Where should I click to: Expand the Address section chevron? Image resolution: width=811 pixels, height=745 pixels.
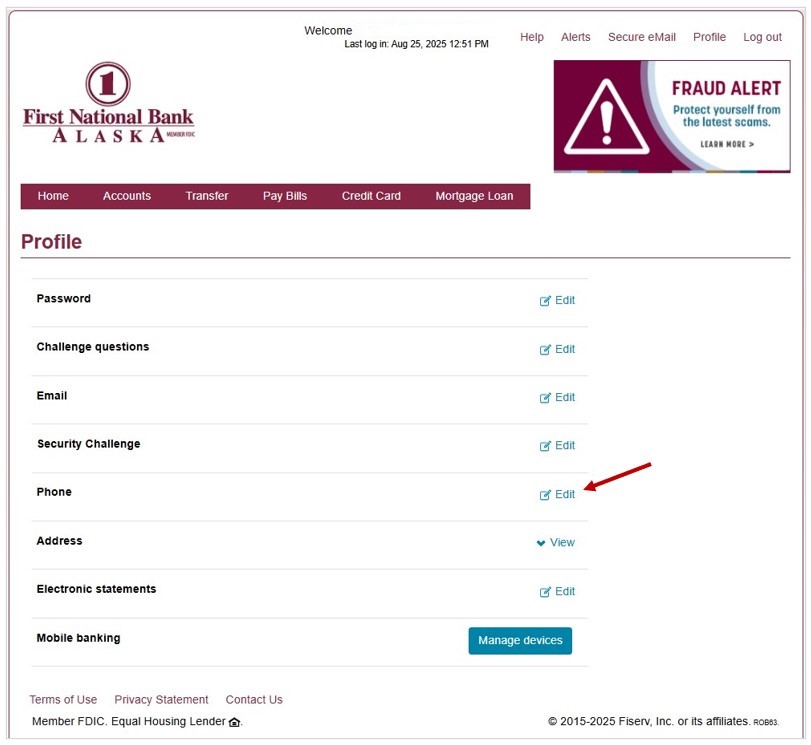541,543
